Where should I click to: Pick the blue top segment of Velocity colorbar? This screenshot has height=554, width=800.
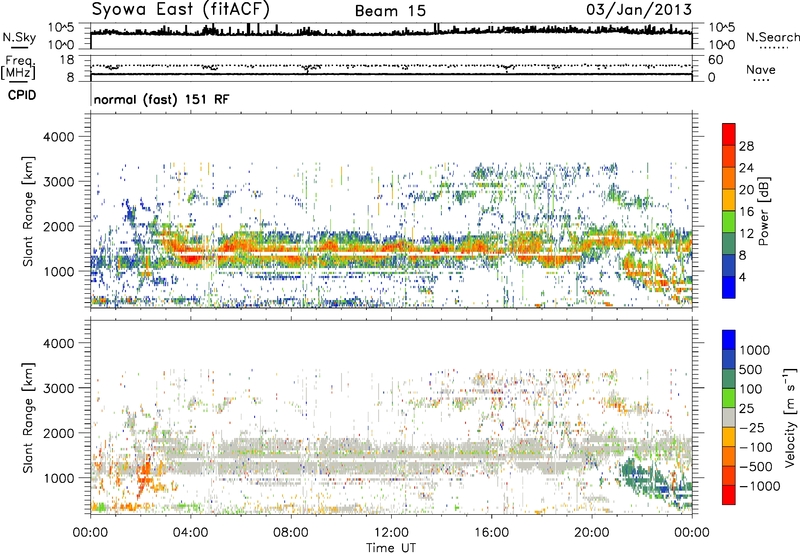coord(729,340)
